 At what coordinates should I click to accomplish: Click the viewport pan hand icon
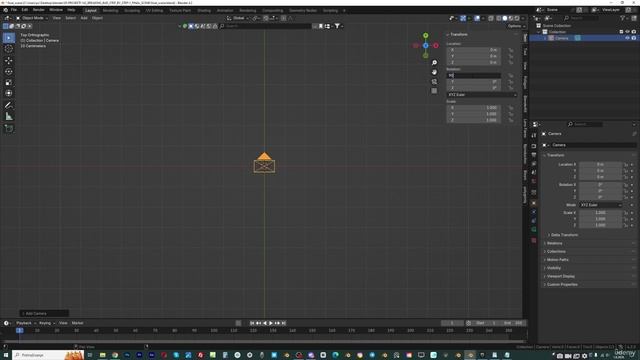coord(434,72)
